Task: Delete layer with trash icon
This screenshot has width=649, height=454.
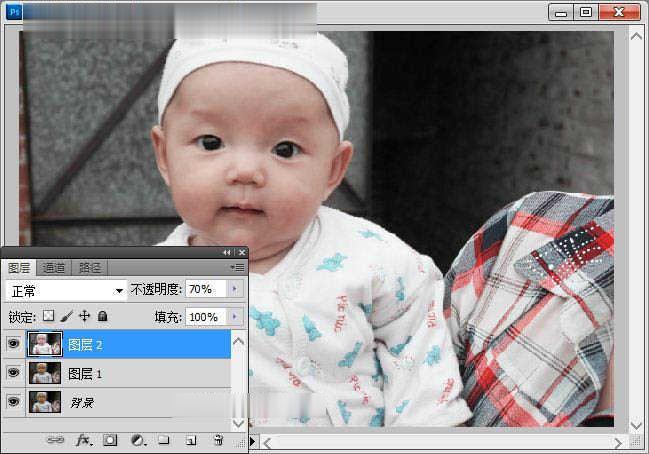Action: 219,440
